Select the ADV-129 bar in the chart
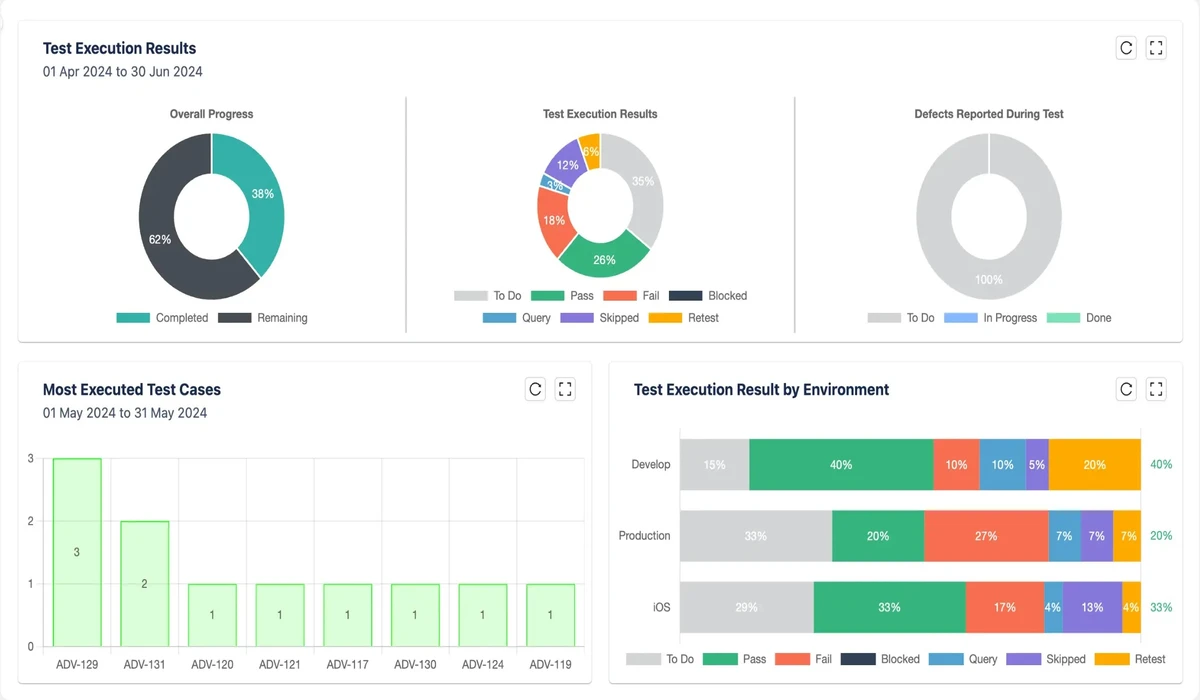The width and height of the screenshot is (1200, 700). (77, 552)
